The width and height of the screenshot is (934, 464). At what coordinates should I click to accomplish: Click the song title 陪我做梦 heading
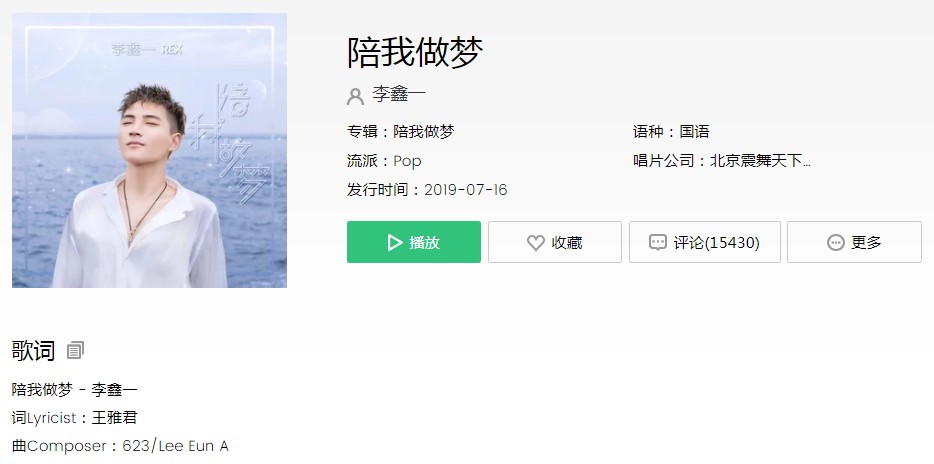click(x=415, y=52)
